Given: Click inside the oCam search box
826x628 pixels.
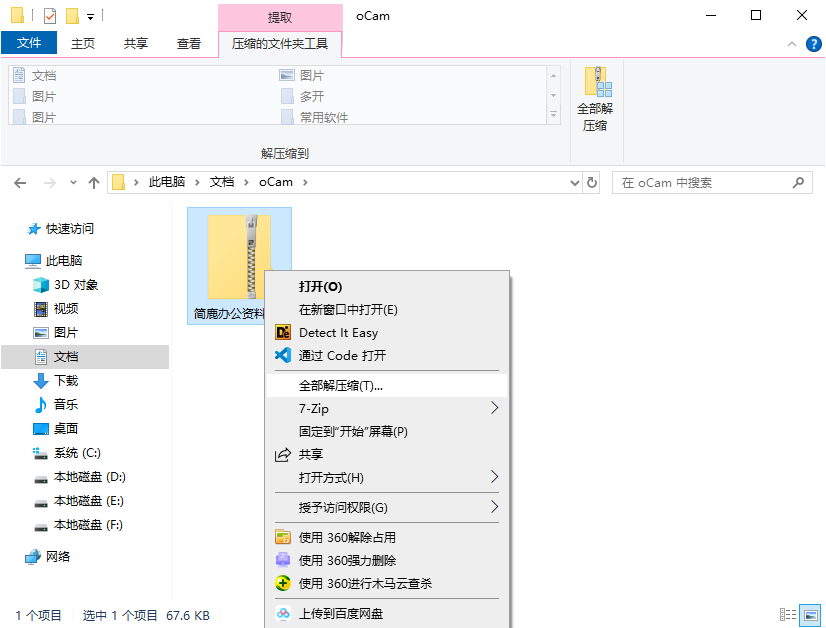Looking at the screenshot, I should pyautogui.click(x=700, y=183).
